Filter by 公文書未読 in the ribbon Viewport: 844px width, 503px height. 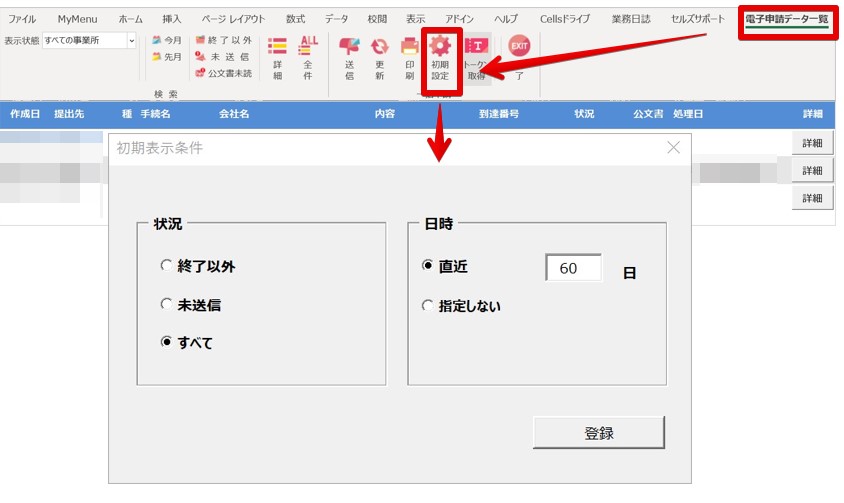tap(224, 73)
